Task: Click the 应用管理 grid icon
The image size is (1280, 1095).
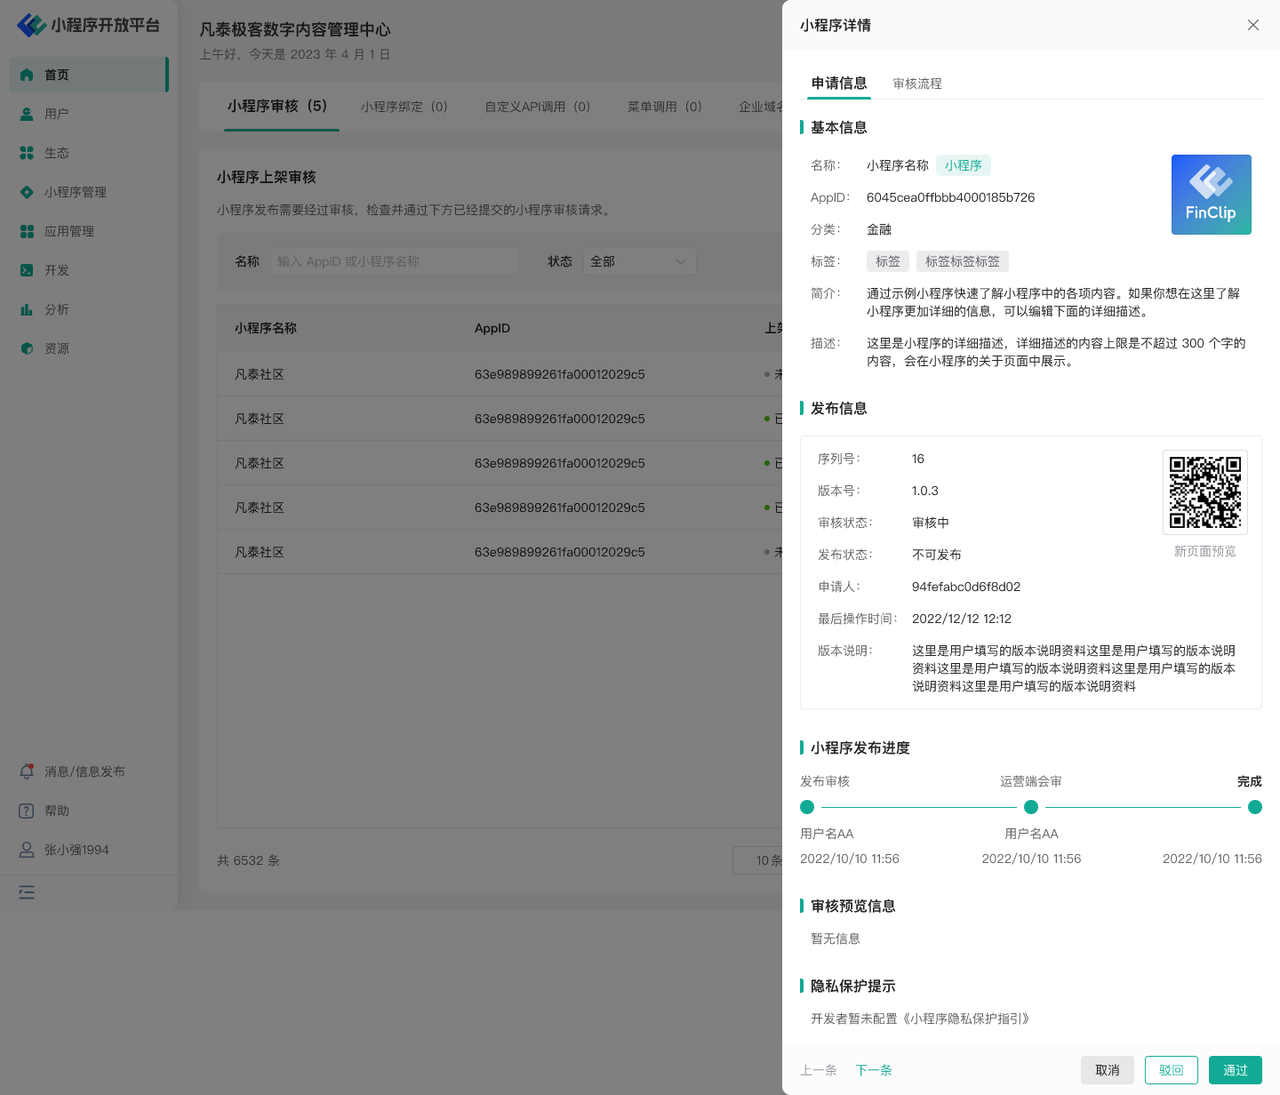Action: 27,231
